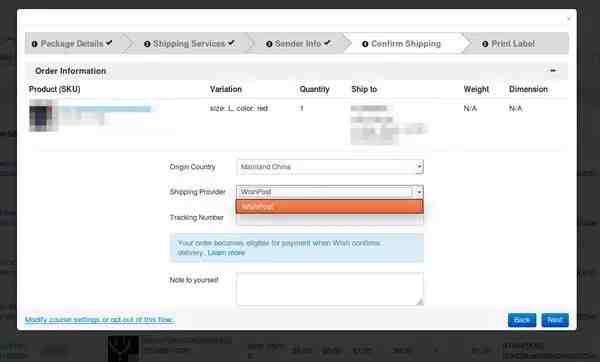Viewport: 600px width, 362px height.
Task: Open the Origin Country dropdown
Action: coord(330,167)
